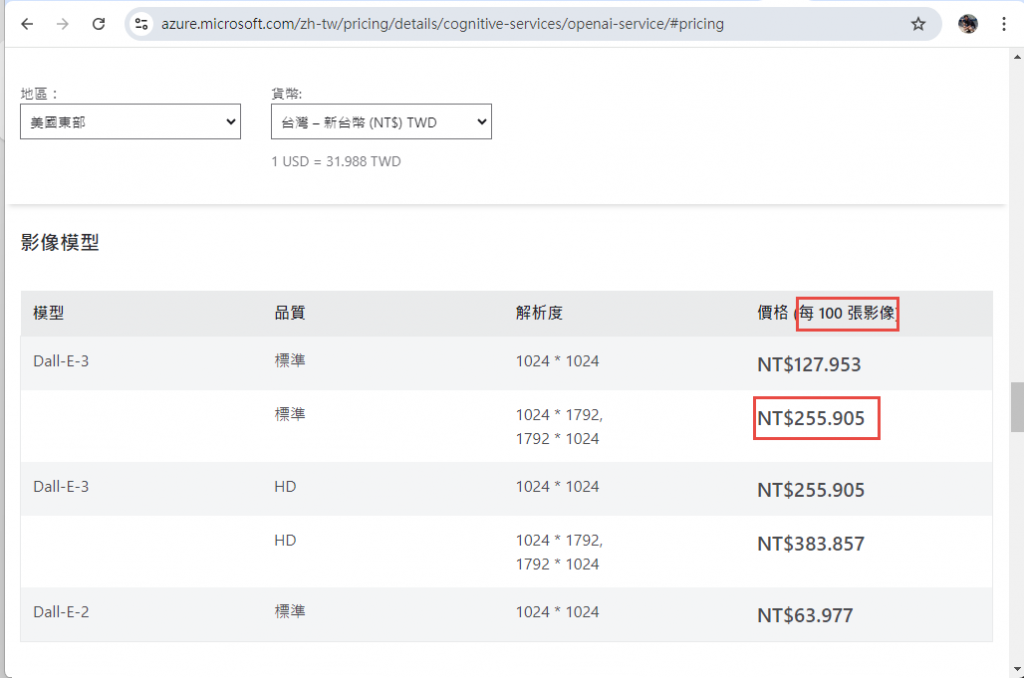Open the 地區 region dropdown 美國東部
The width and height of the screenshot is (1024, 678).
(x=131, y=121)
